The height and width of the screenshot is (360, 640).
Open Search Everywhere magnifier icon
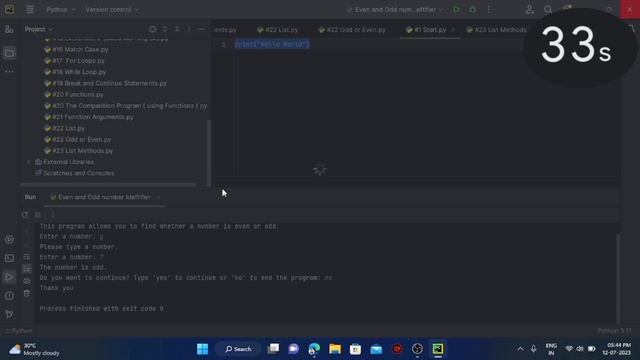click(x=548, y=9)
